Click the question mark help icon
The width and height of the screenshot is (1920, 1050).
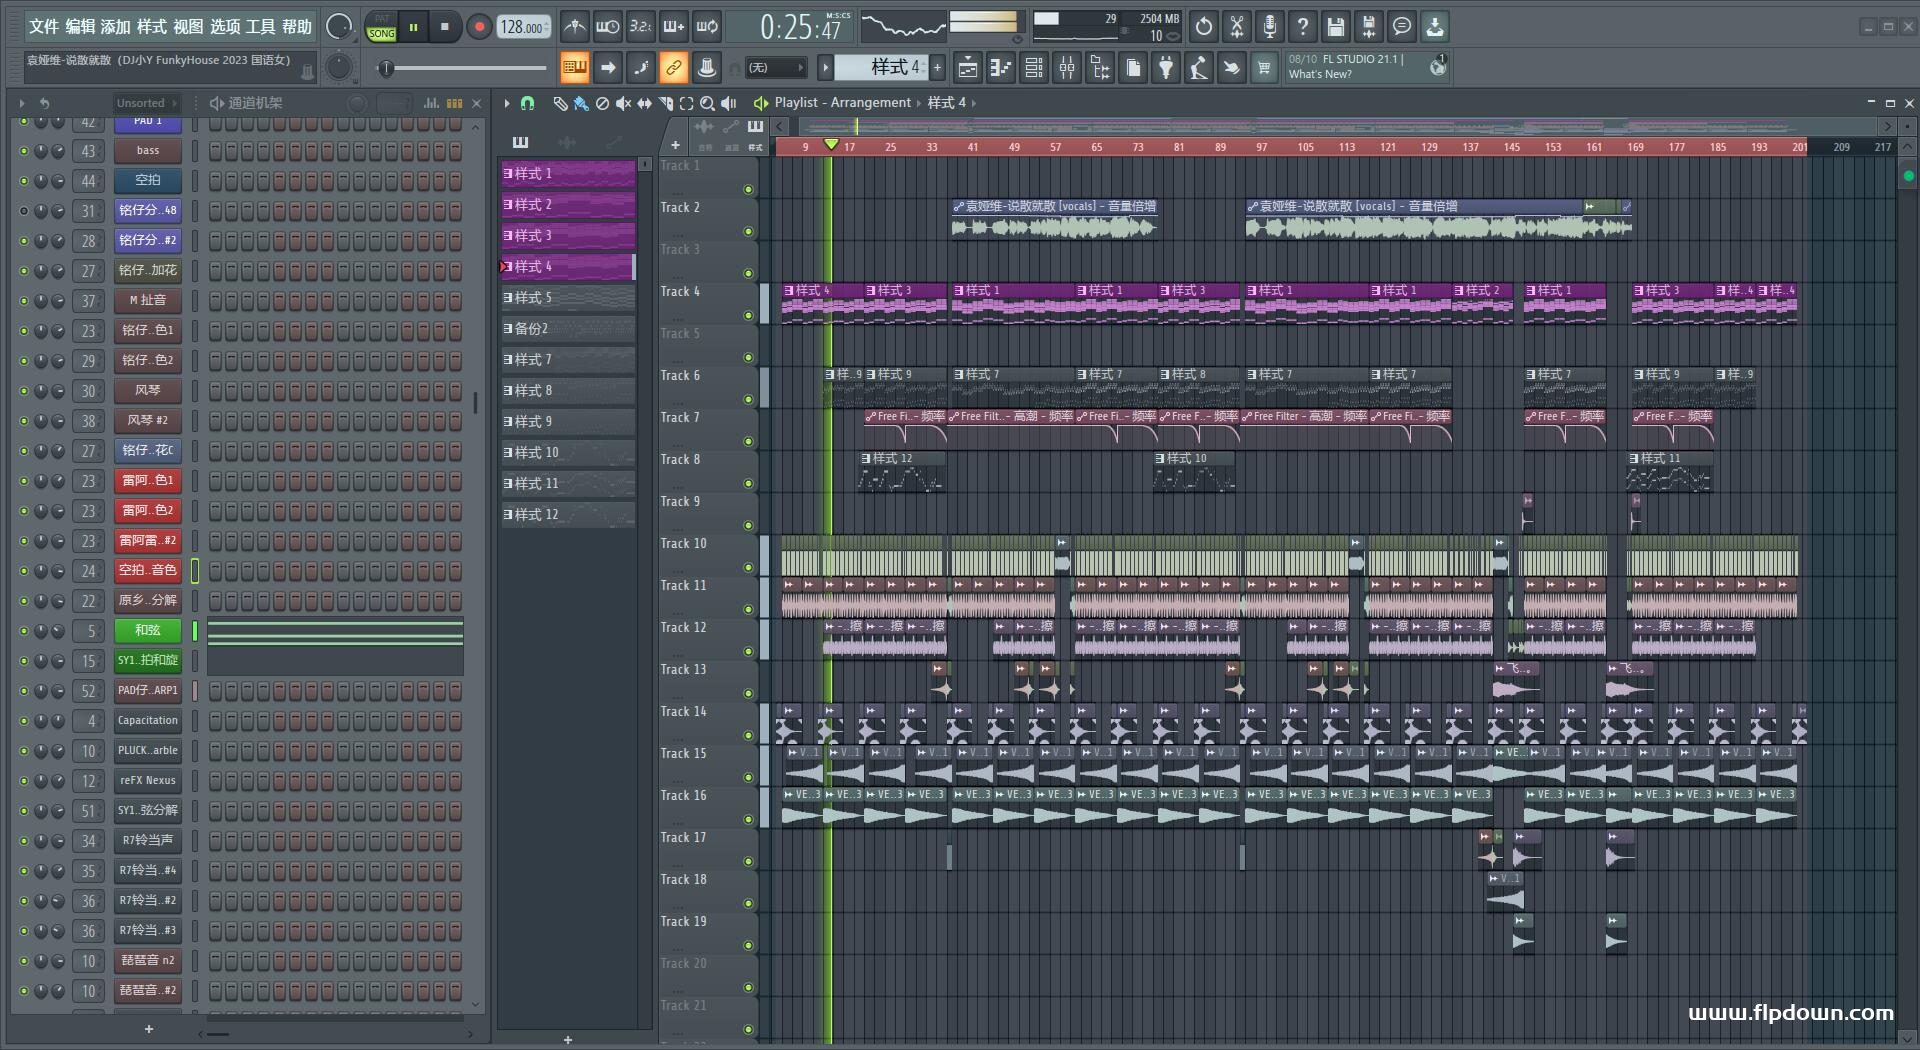[x=1303, y=27]
